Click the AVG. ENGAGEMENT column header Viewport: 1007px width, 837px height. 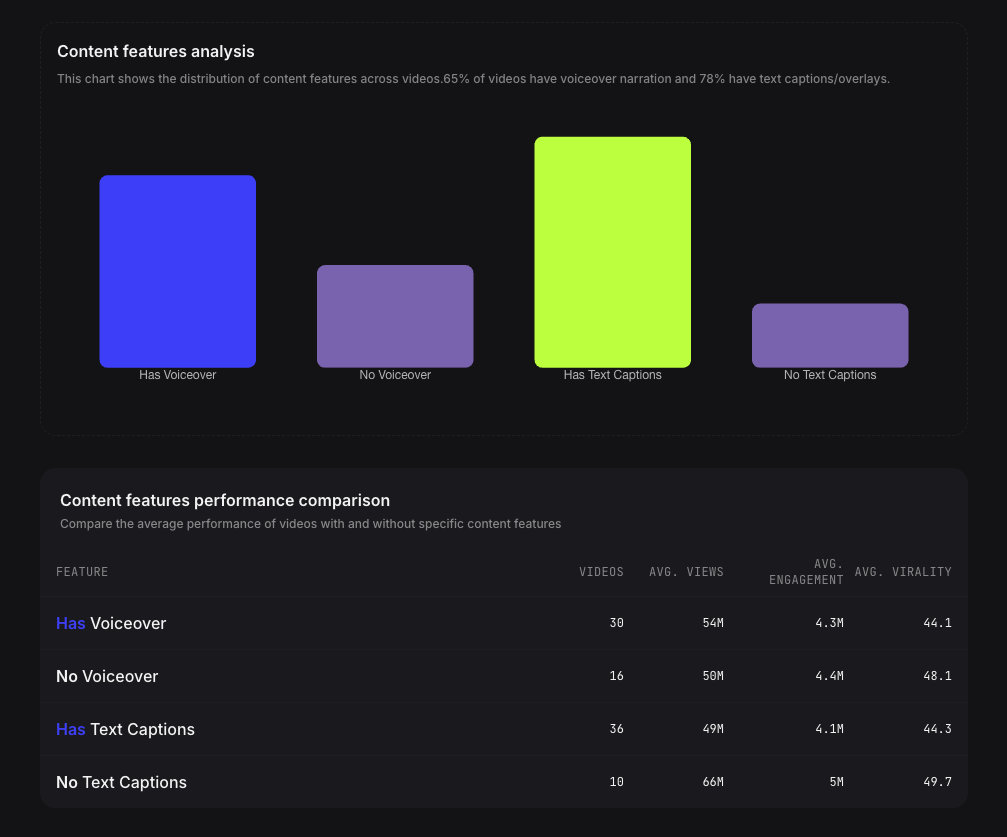coord(806,572)
